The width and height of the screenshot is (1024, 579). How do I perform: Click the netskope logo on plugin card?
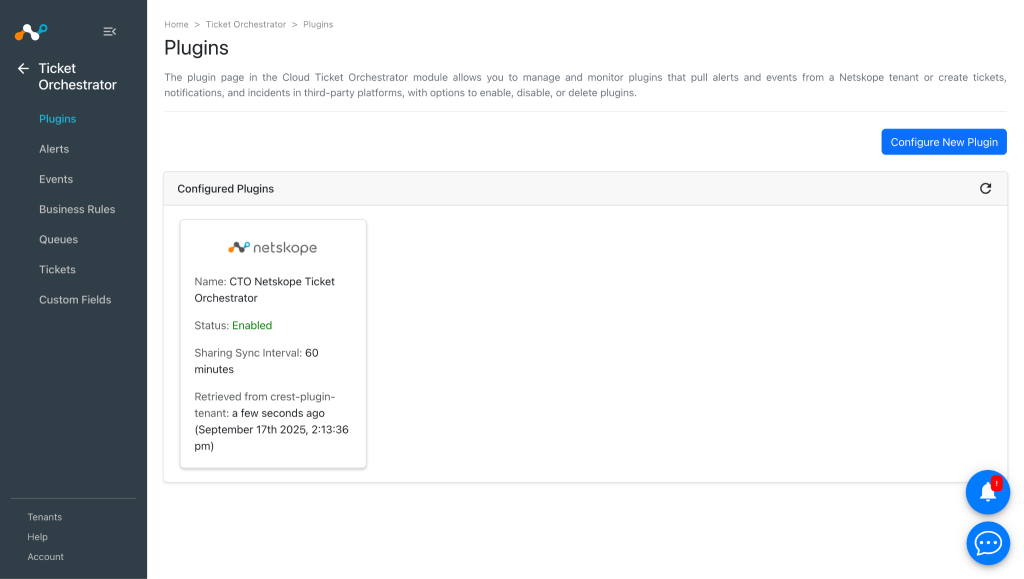[272, 247]
